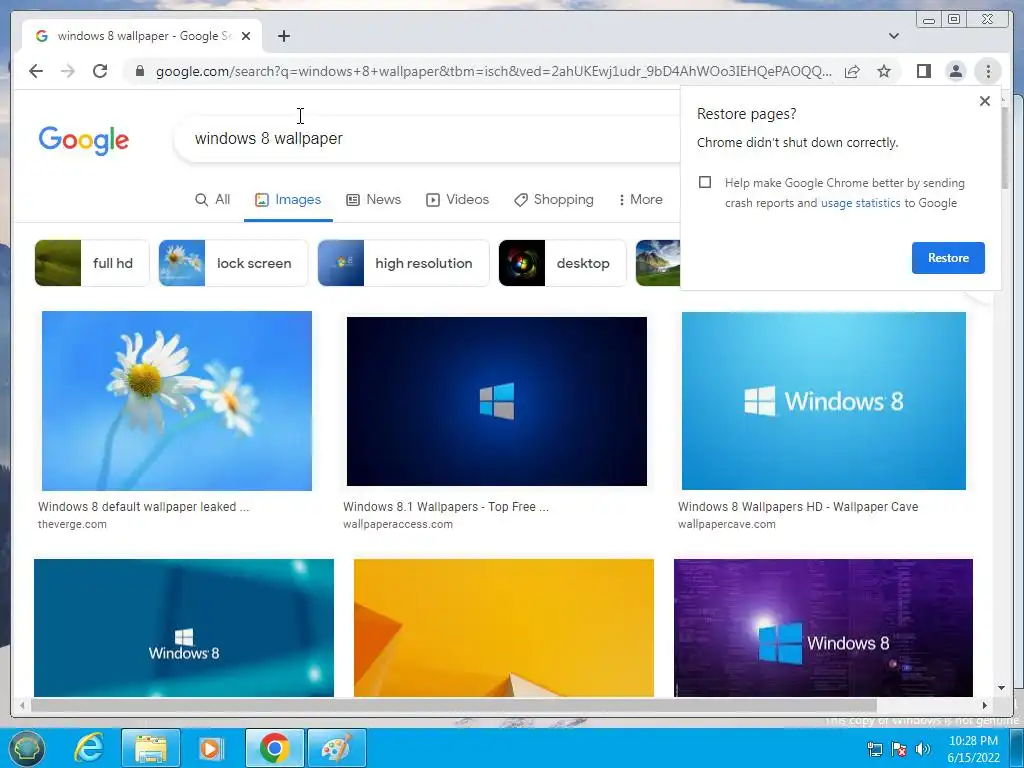Filter by desktop chip
Screen dimensions: 1024x768
click(x=562, y=263)
